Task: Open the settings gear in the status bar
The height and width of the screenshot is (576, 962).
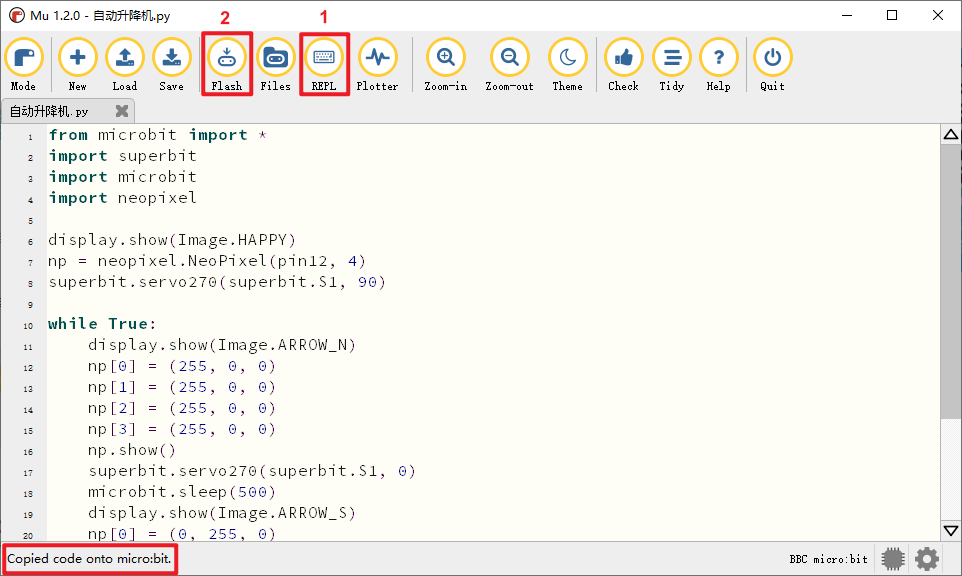Action: [x=927, y=559]
